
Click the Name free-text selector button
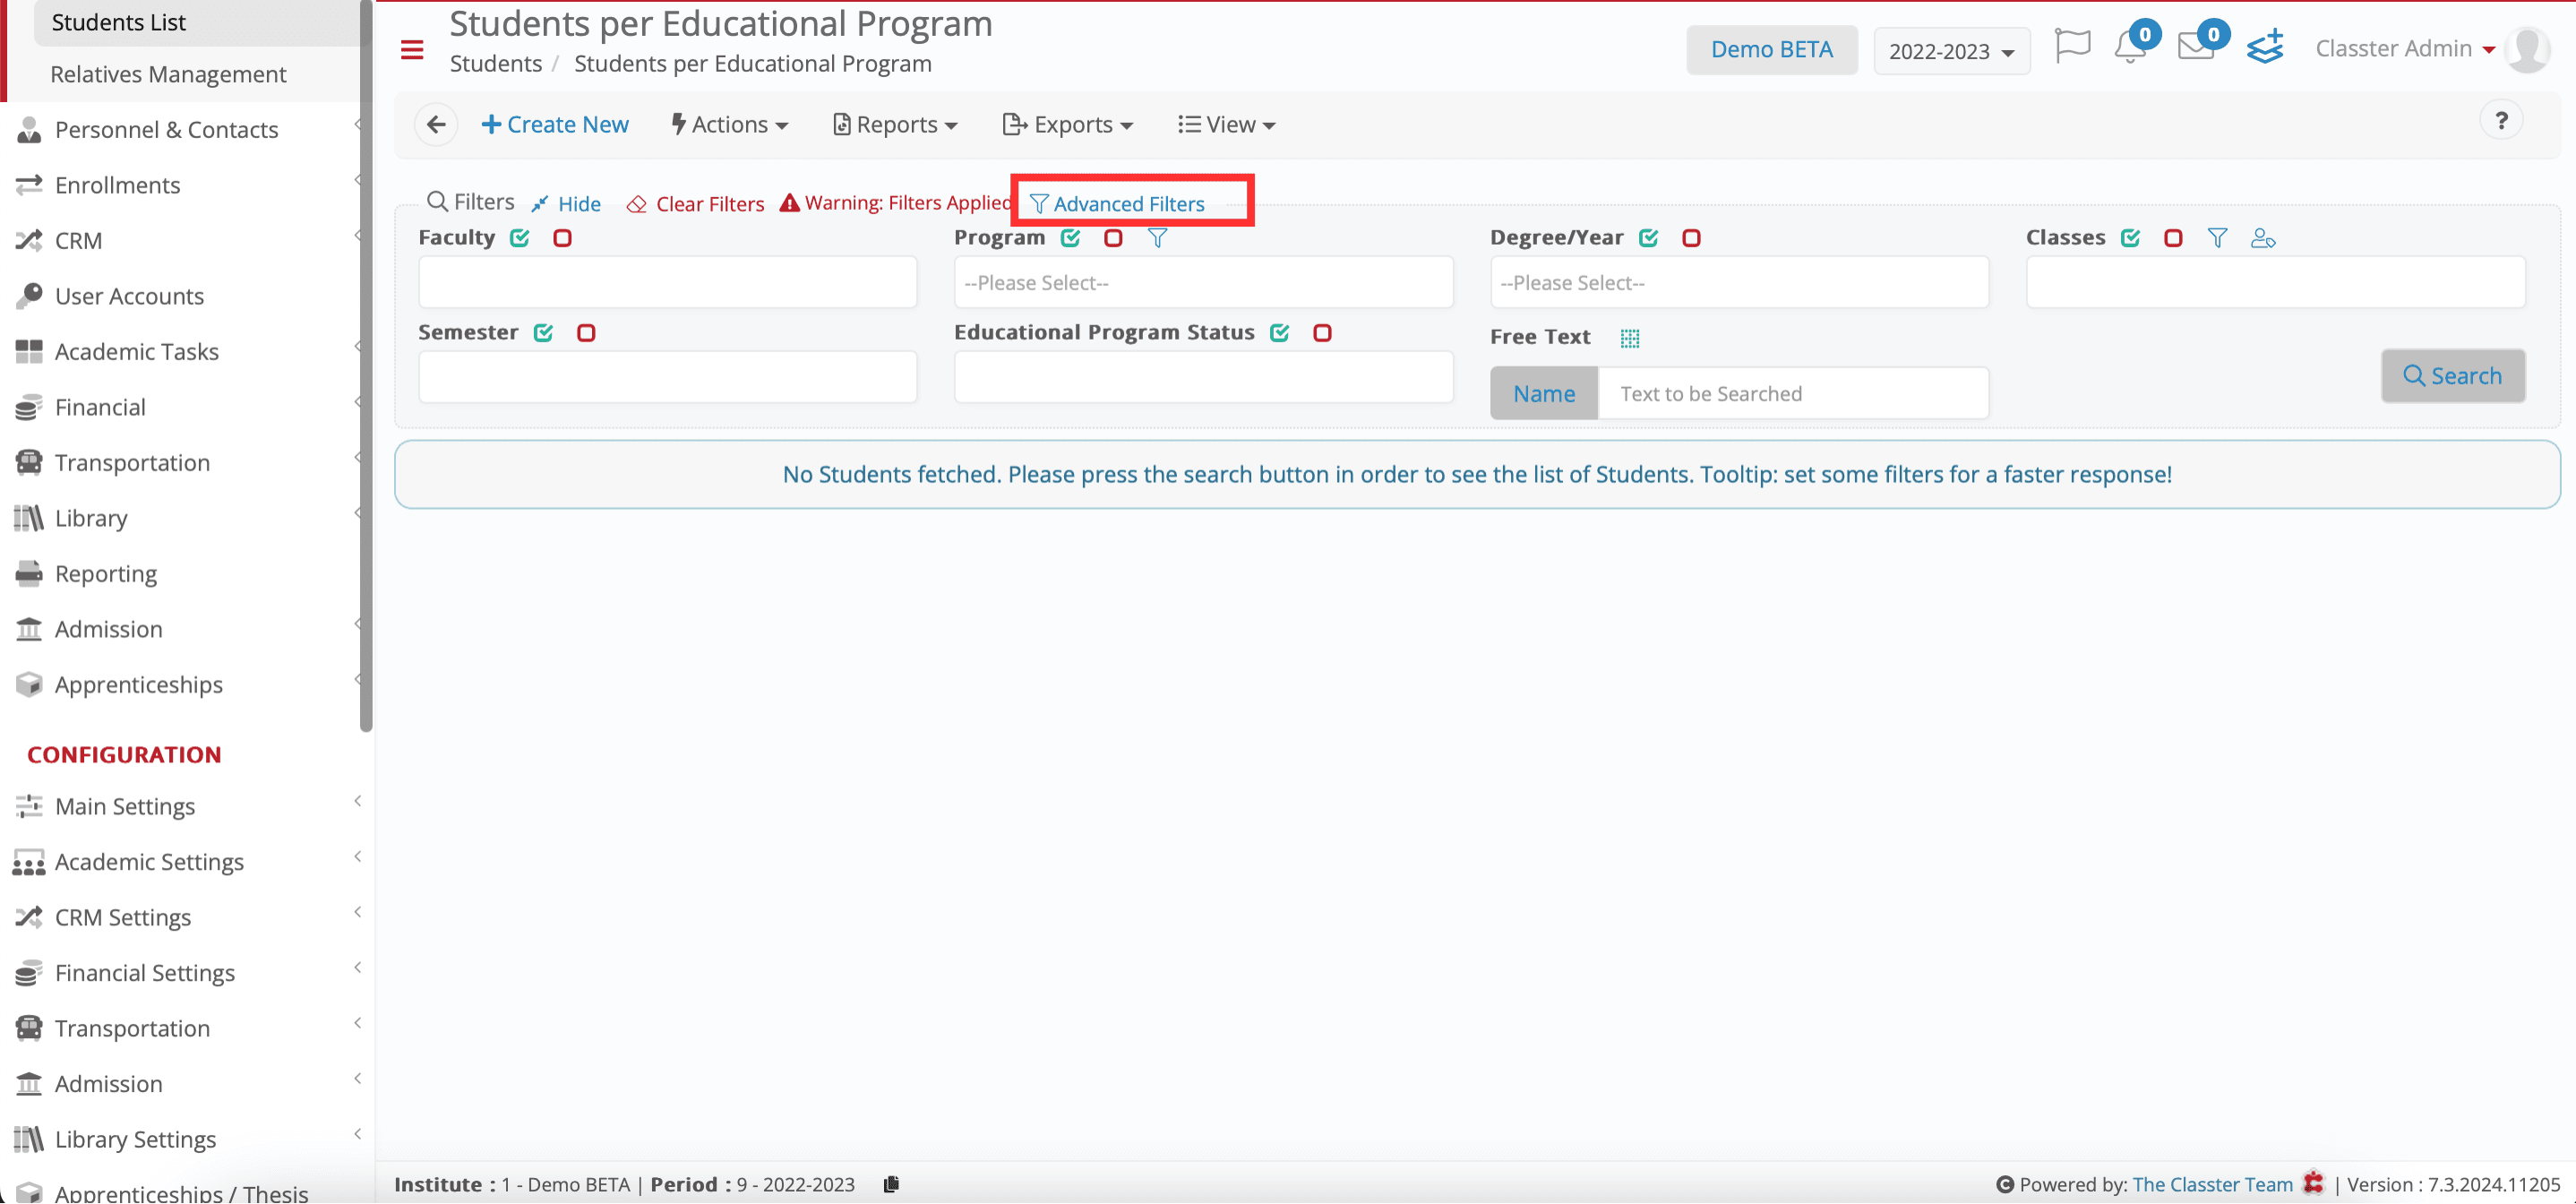[x=1544, y=394]
